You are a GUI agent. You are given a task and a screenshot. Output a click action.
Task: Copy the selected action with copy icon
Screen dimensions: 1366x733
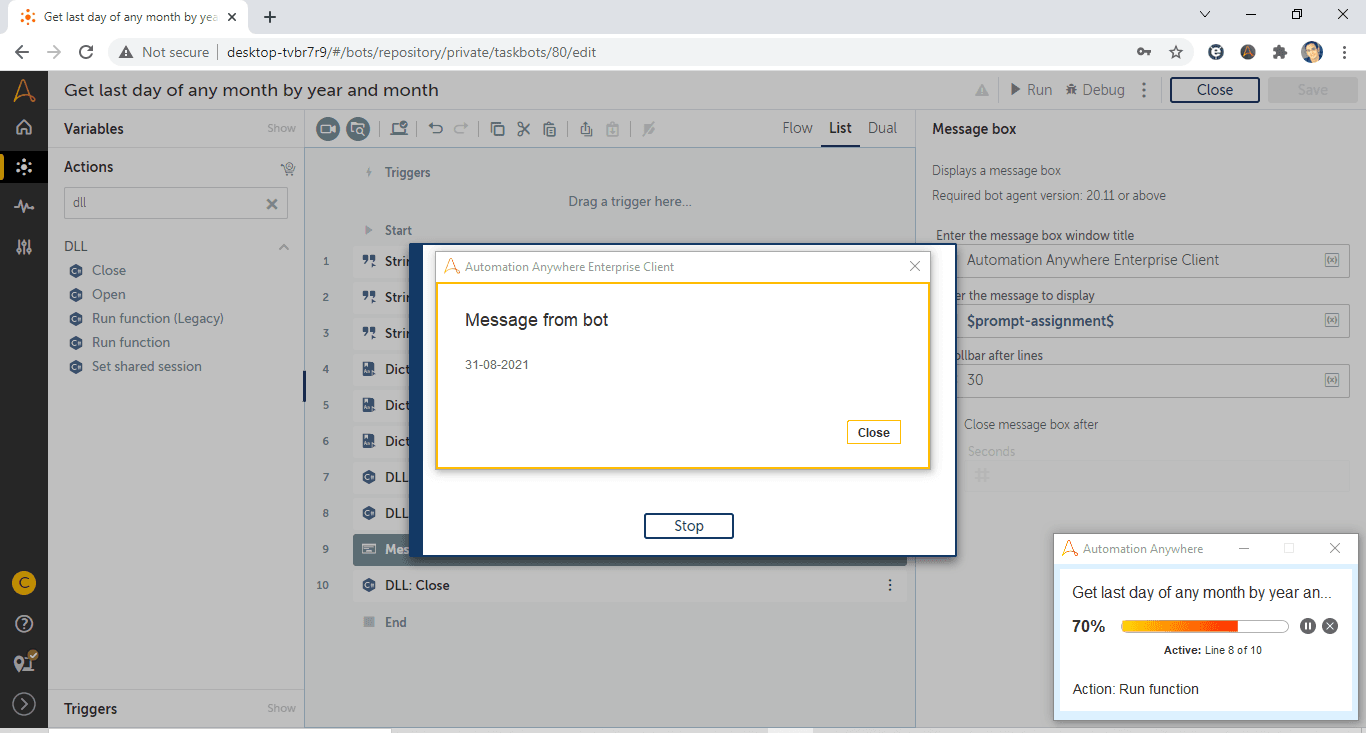click(x=497, y=128)
